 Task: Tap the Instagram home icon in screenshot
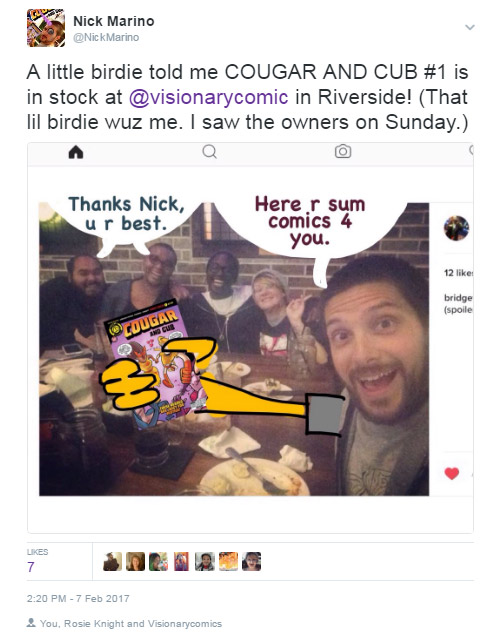coord(76,152)
